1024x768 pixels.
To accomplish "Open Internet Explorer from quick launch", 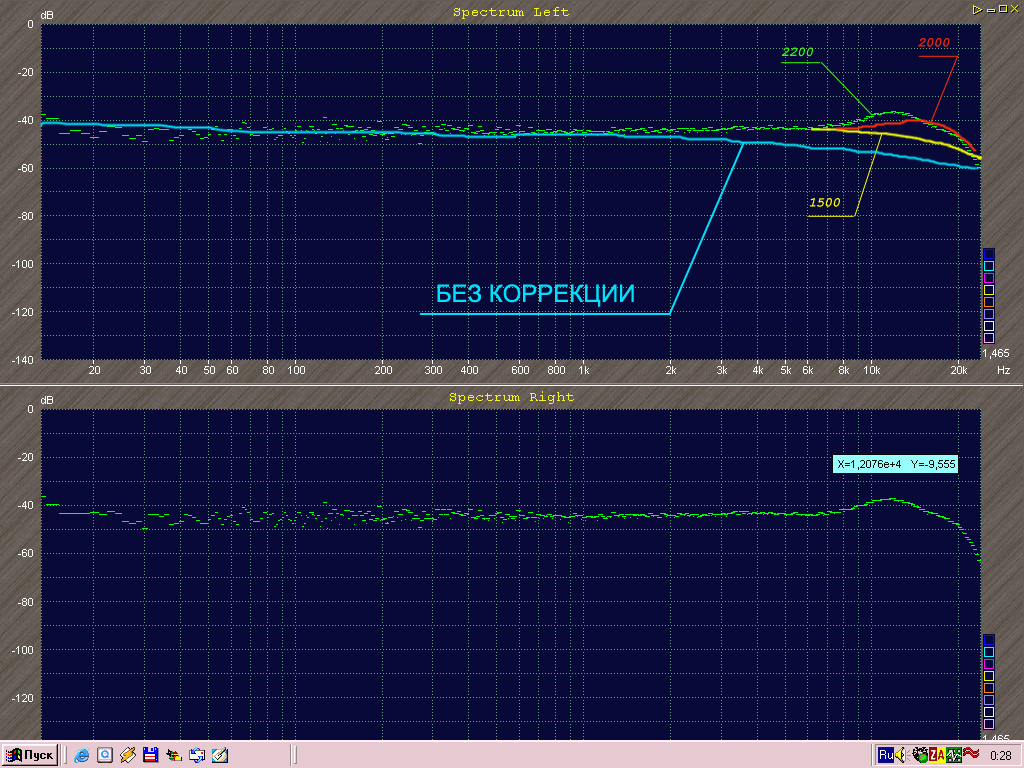I will pyautogui.click(x=82, y=755).
